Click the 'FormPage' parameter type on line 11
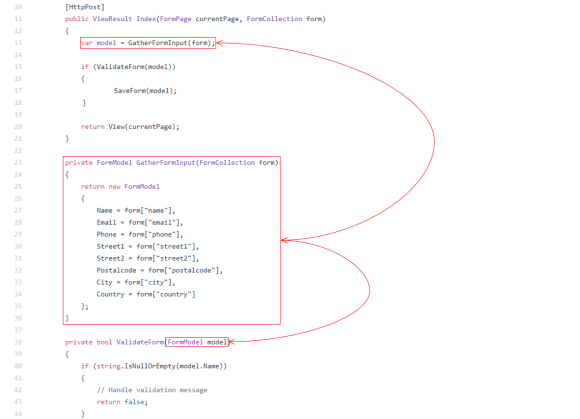The image size is (580, 419). 175,19
